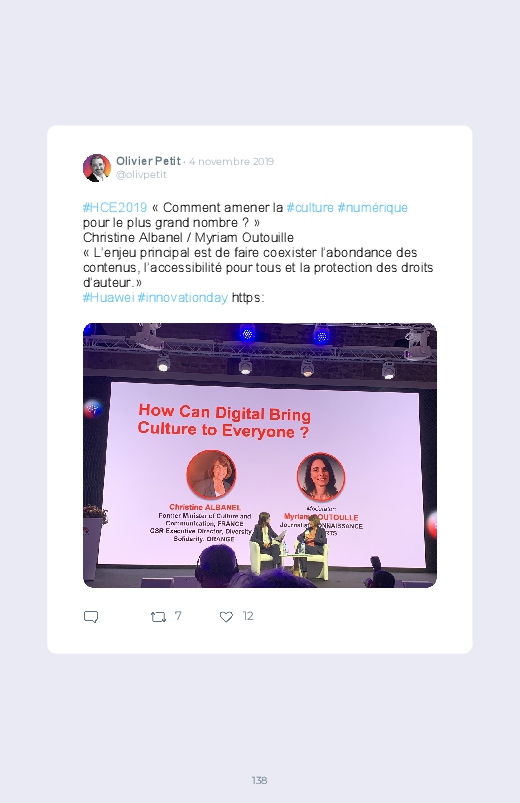Click Olivier Petit's profile avatar
Viewport: 520px width, 803px height.
(97, 168)
